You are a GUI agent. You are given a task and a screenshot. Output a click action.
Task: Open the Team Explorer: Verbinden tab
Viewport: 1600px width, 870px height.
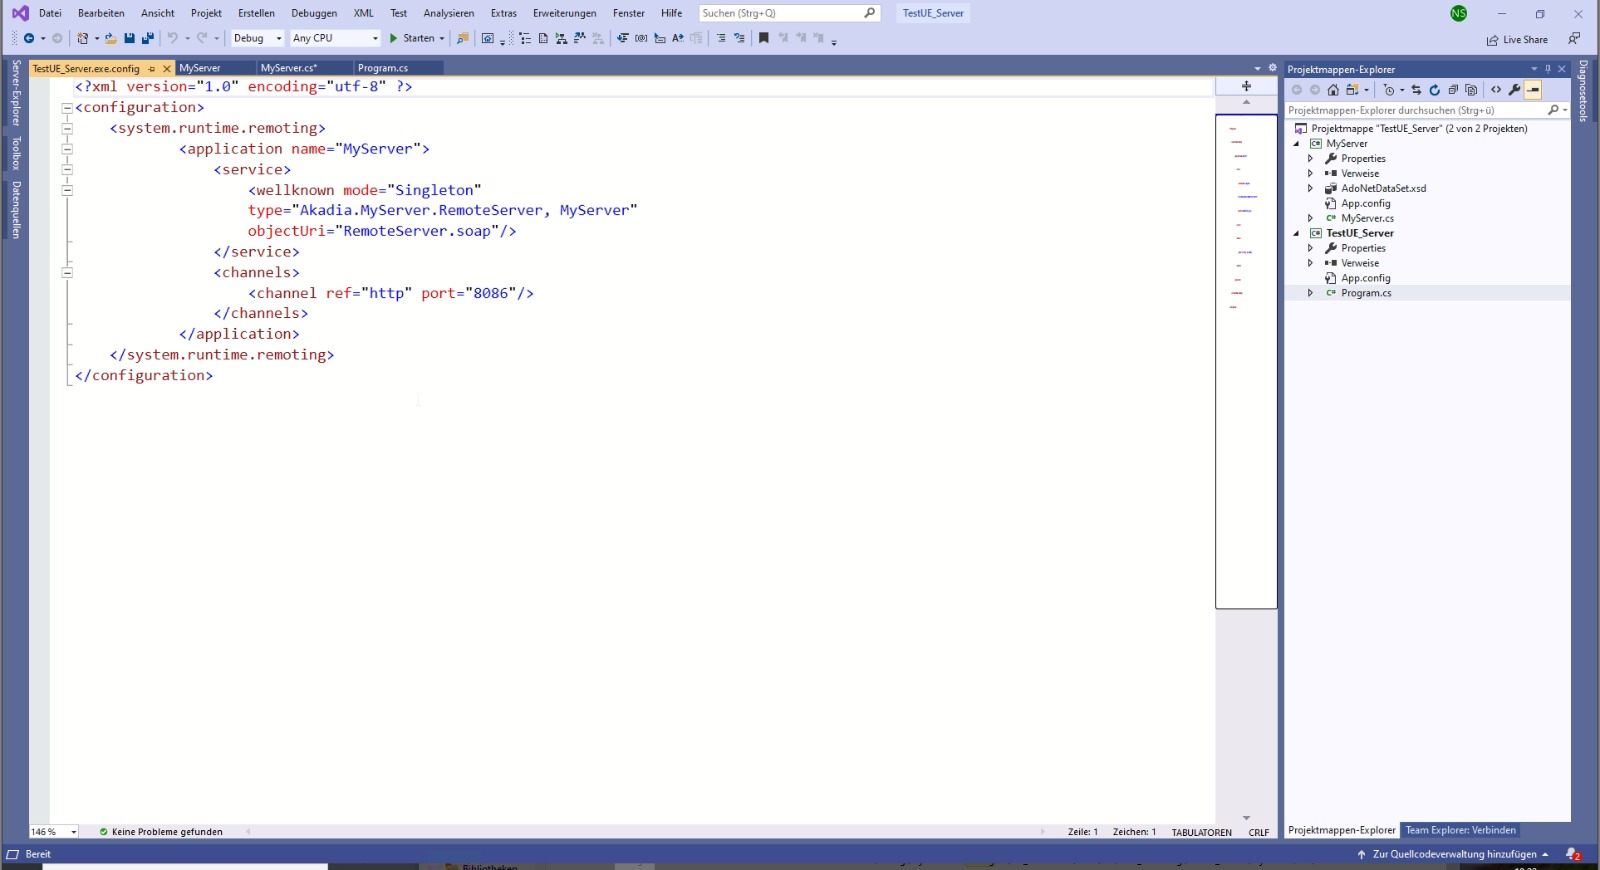pyautogui.click(x=1460, y=830)
